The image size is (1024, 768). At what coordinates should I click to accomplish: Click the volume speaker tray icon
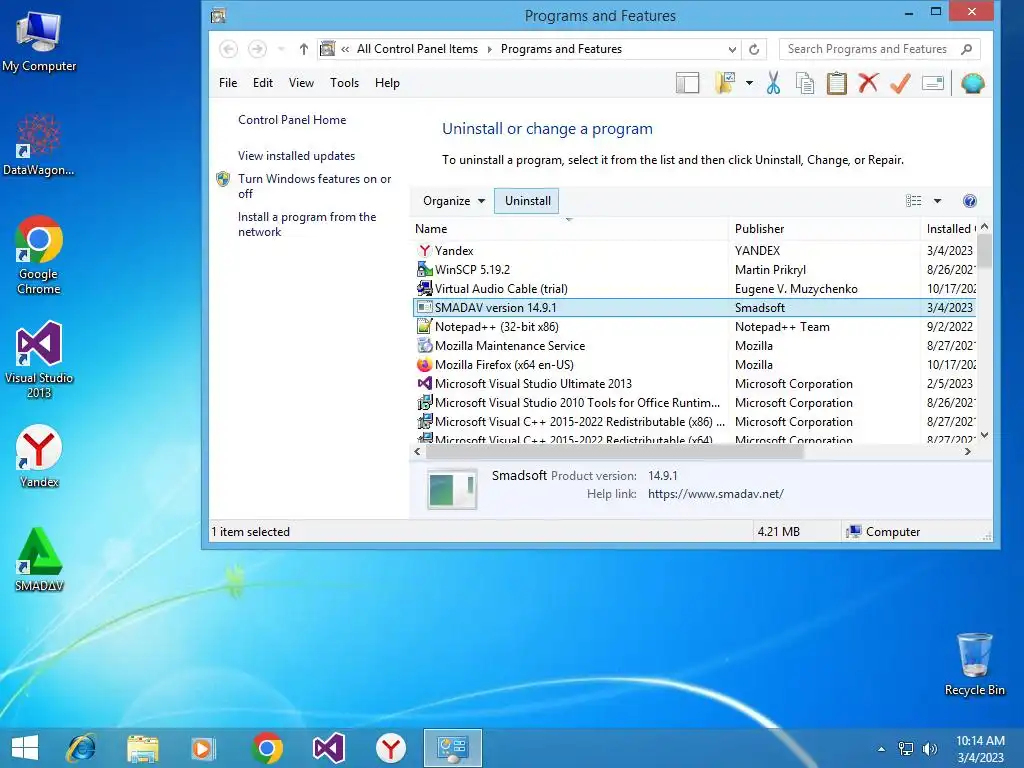pos(929,748)
